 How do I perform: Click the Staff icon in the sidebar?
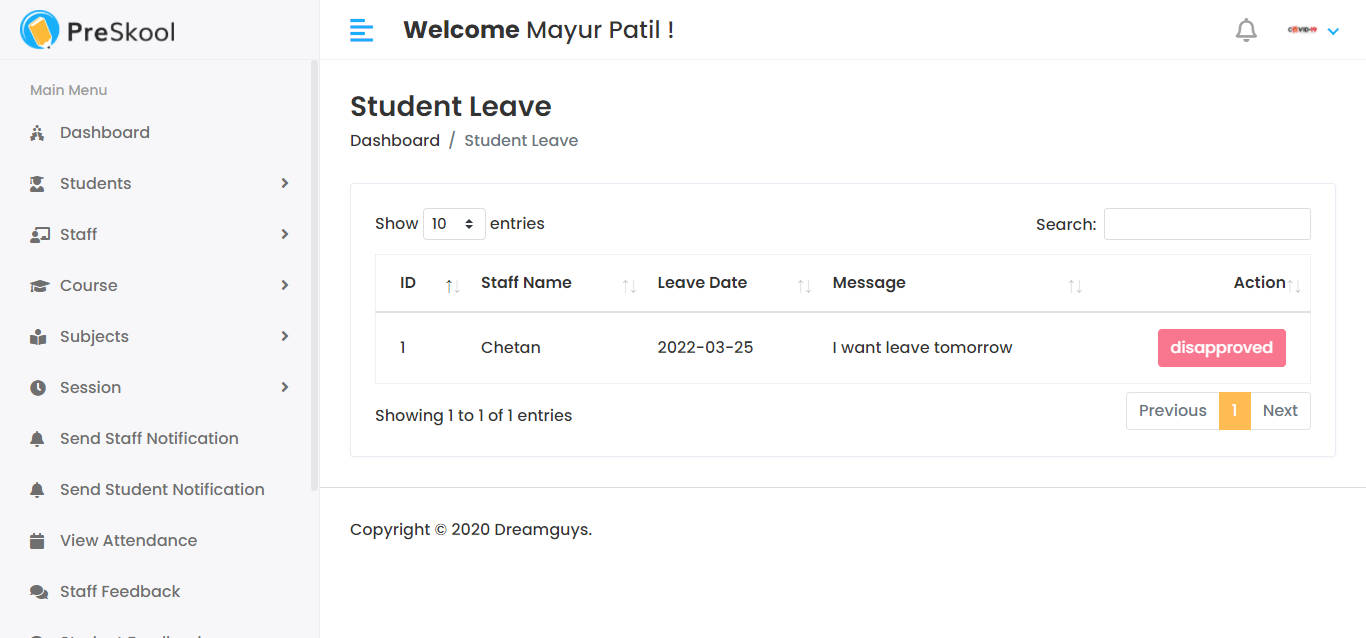[36, 234]
